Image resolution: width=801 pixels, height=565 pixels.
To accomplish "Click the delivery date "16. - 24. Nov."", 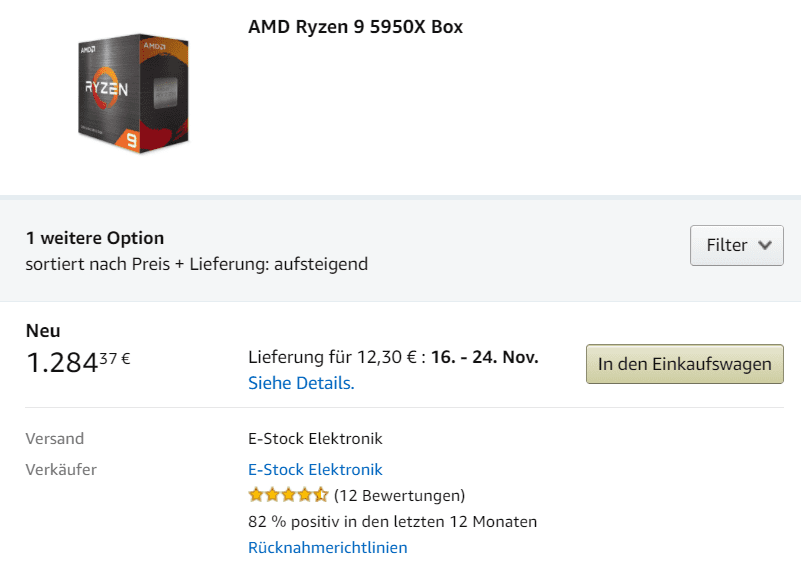I will coord(485,357).
